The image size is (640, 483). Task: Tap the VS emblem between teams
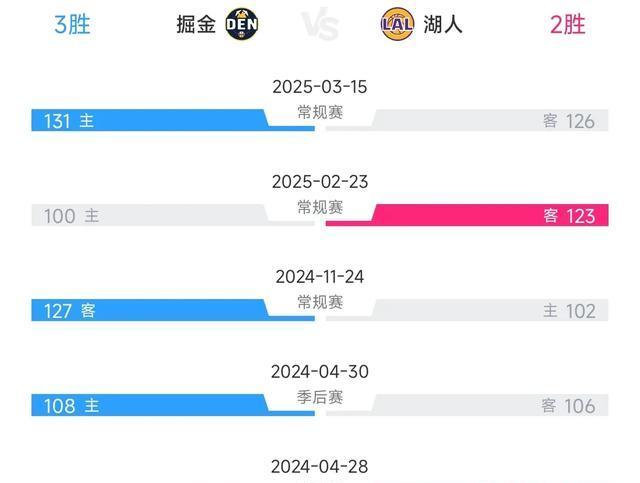click(320, 24)
